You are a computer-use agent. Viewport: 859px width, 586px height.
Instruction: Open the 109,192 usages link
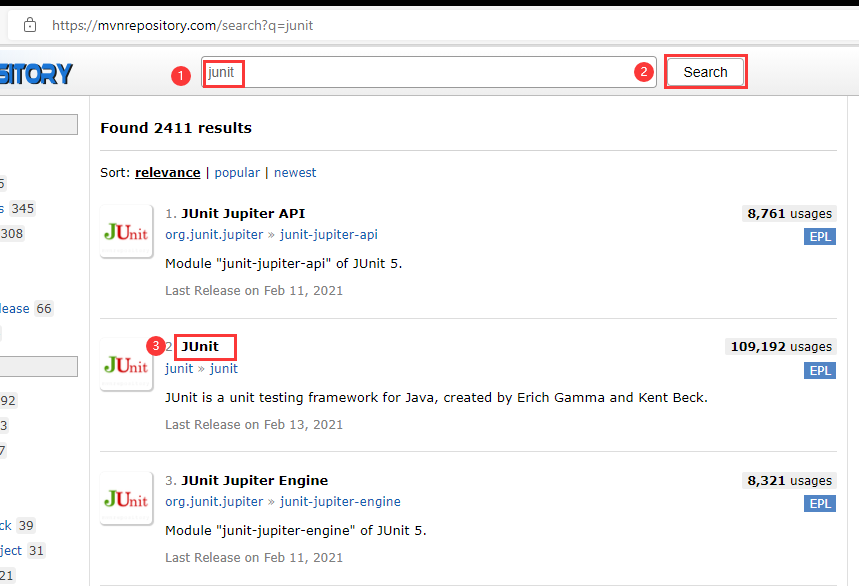781,347
